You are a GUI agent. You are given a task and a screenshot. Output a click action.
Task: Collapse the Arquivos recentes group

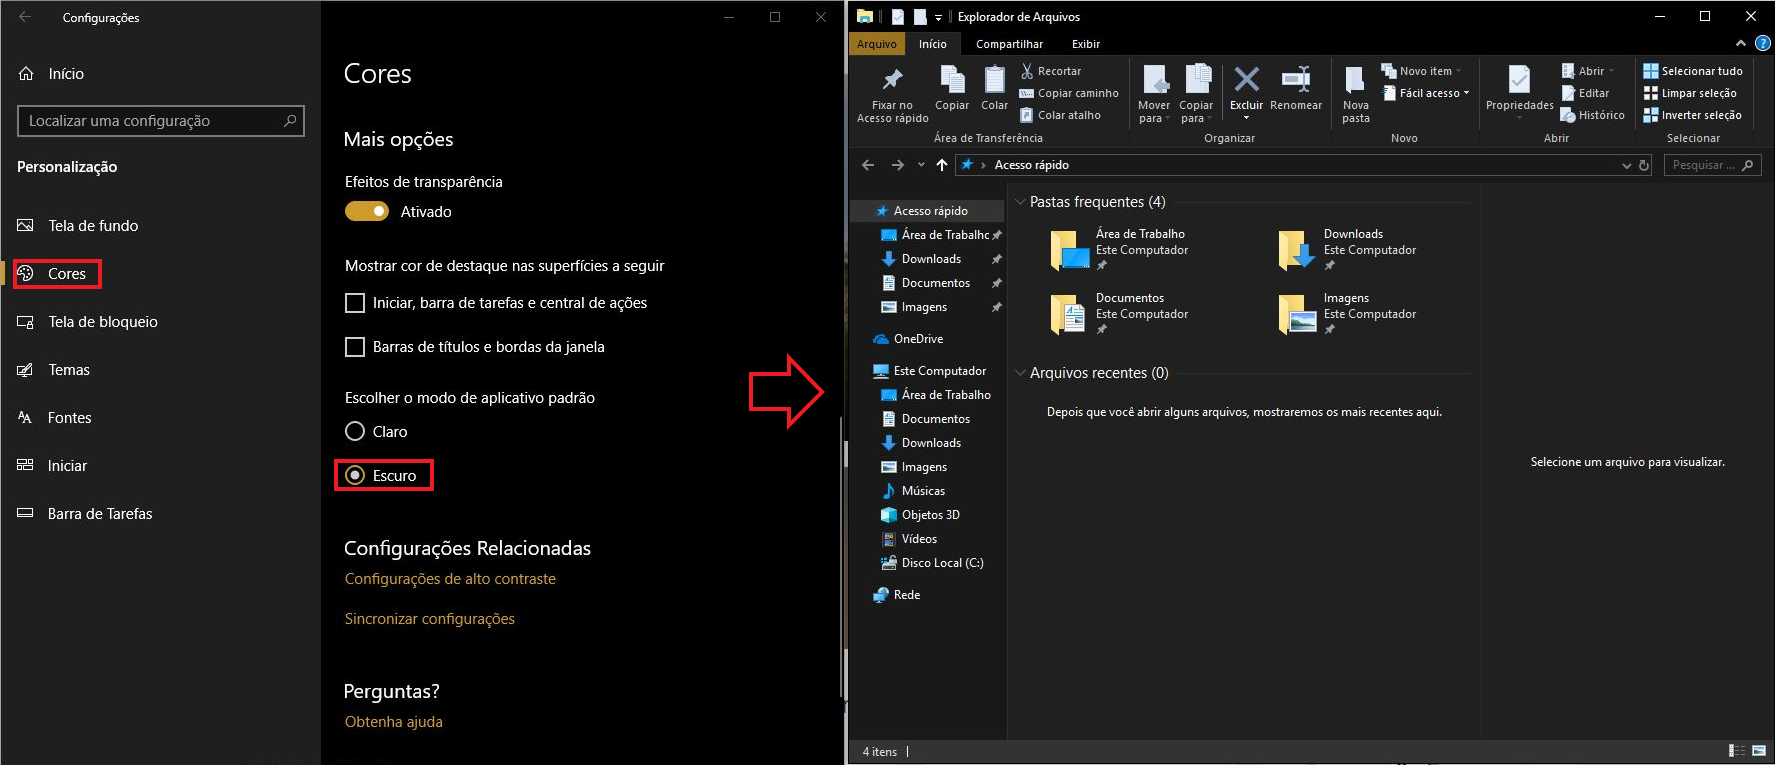tap(1020, 373)
